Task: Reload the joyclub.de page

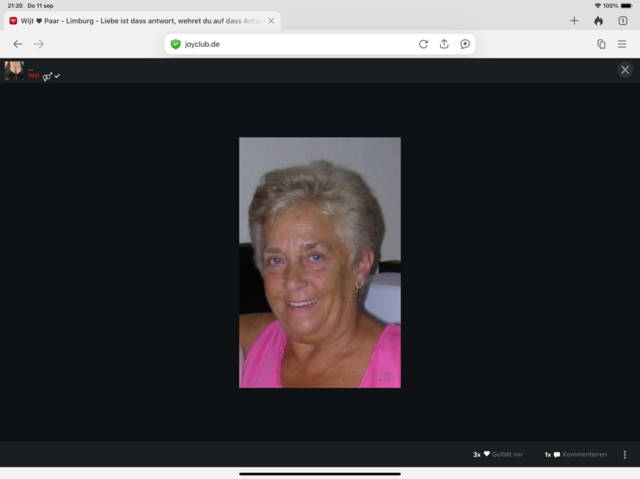Action: 423,44
